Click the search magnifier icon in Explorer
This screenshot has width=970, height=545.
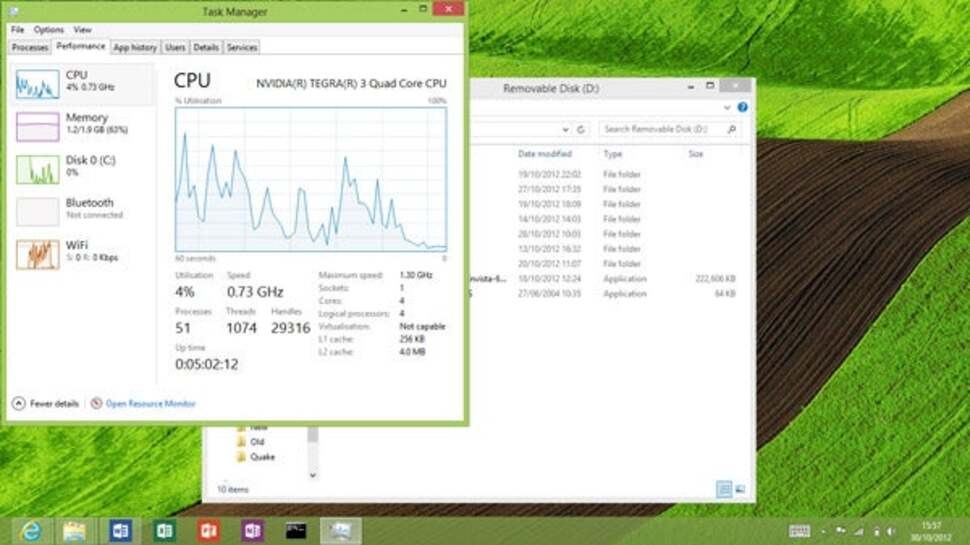pos(732,129)
